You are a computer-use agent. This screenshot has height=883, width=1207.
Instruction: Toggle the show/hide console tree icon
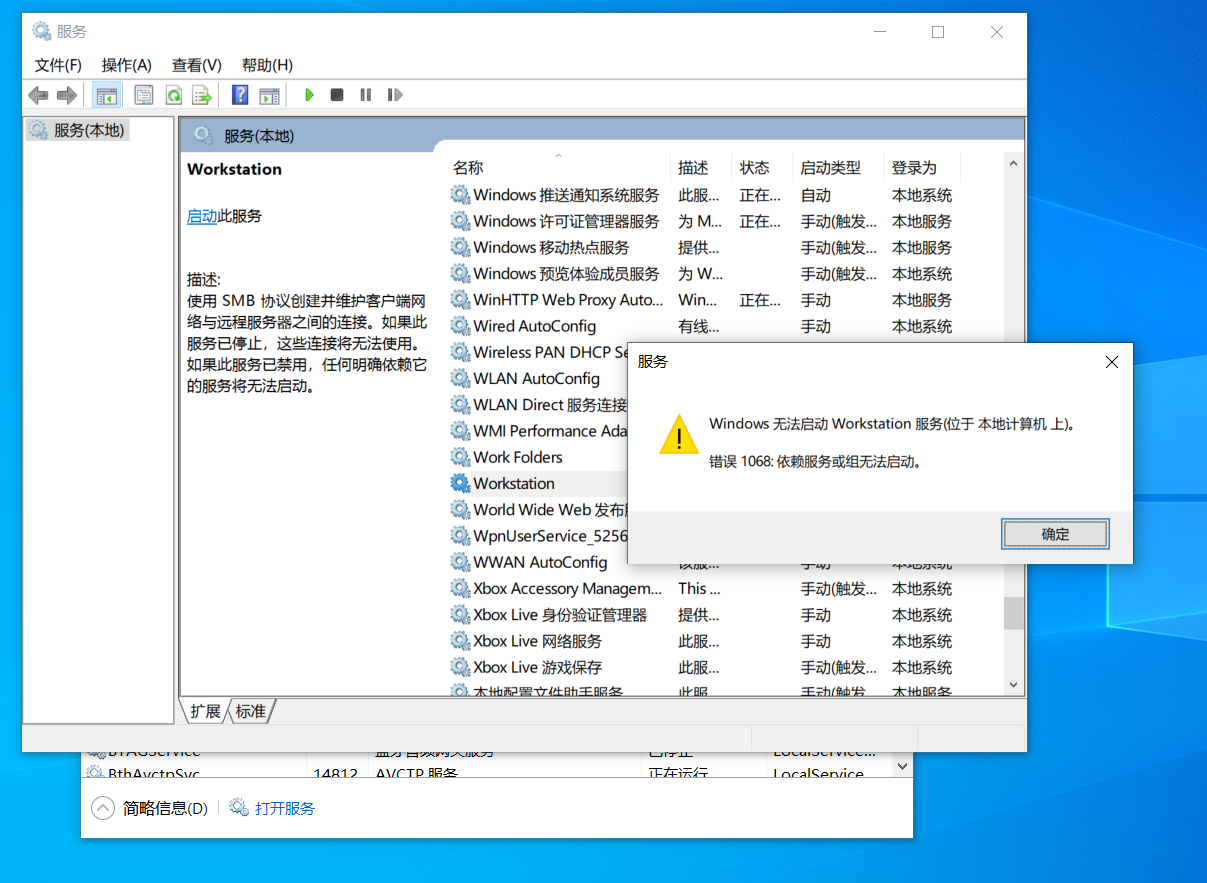tap(107, 95)
